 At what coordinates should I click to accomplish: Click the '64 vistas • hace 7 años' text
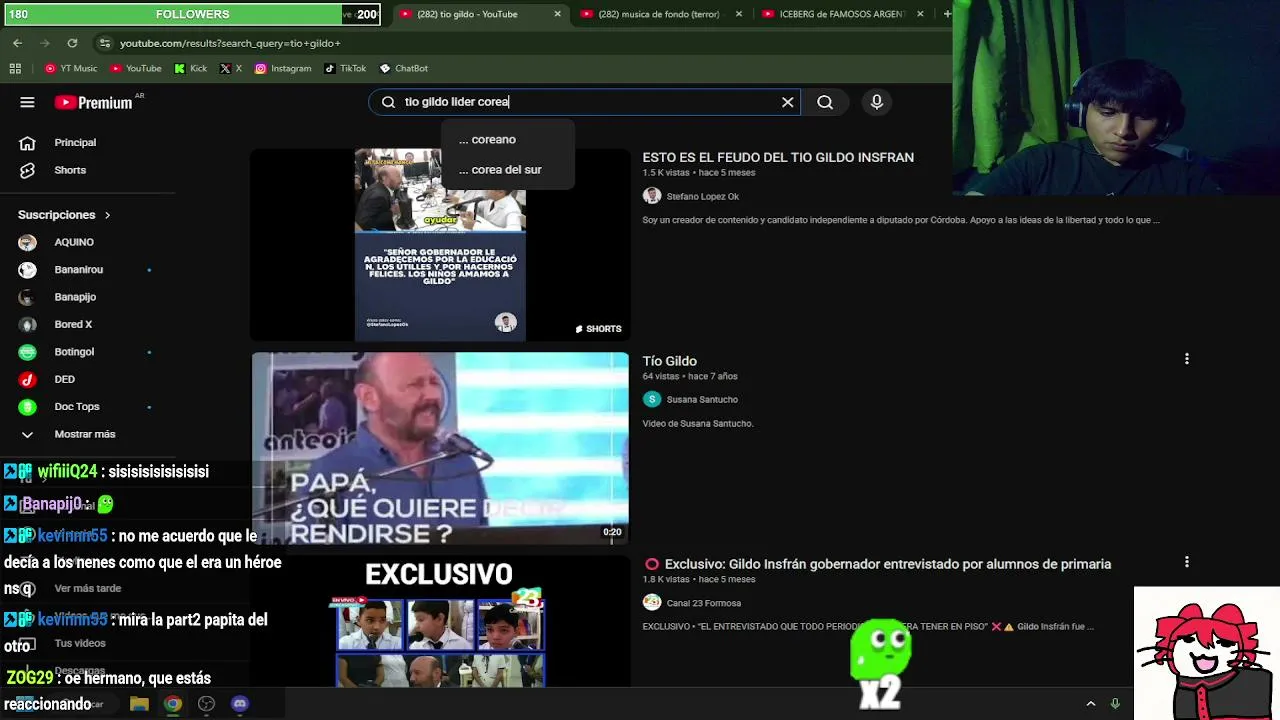(x=690, y=376)
